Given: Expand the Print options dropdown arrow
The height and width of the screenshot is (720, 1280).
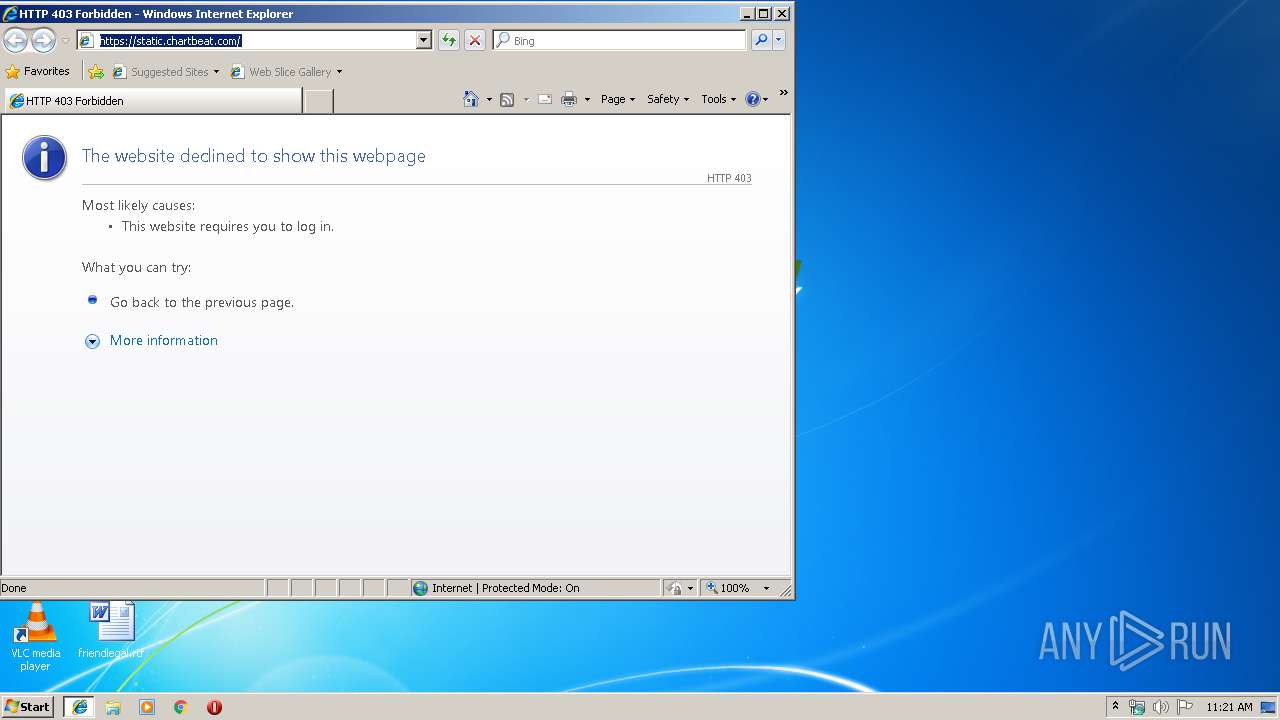Looking at the screenshot, I should (x=587, y=99).
